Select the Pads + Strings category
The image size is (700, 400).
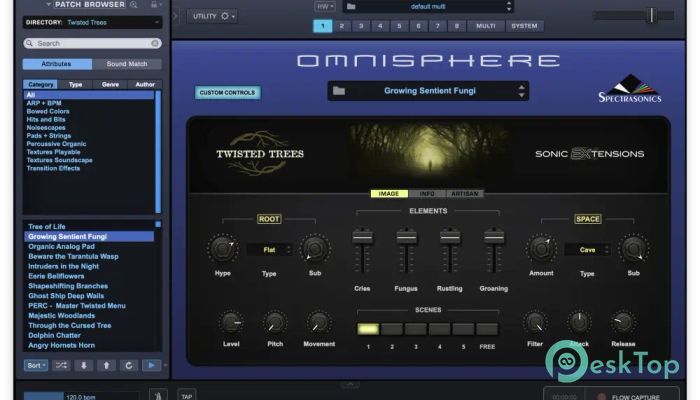pyautogui.click(x=49, y=136)
